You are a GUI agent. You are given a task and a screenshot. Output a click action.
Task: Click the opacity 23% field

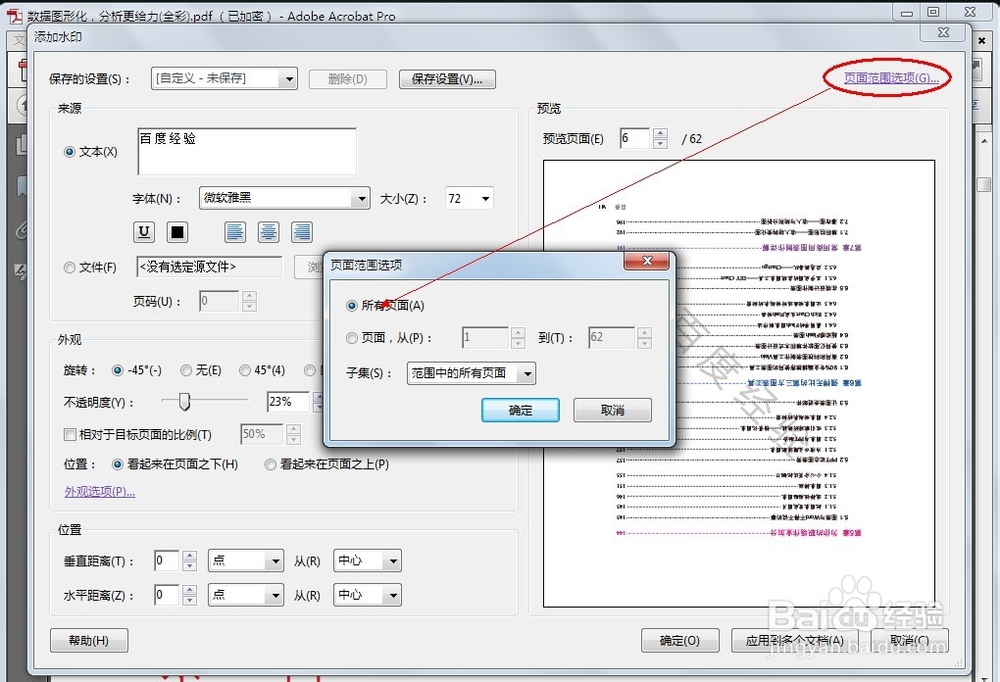coord(288,402)
